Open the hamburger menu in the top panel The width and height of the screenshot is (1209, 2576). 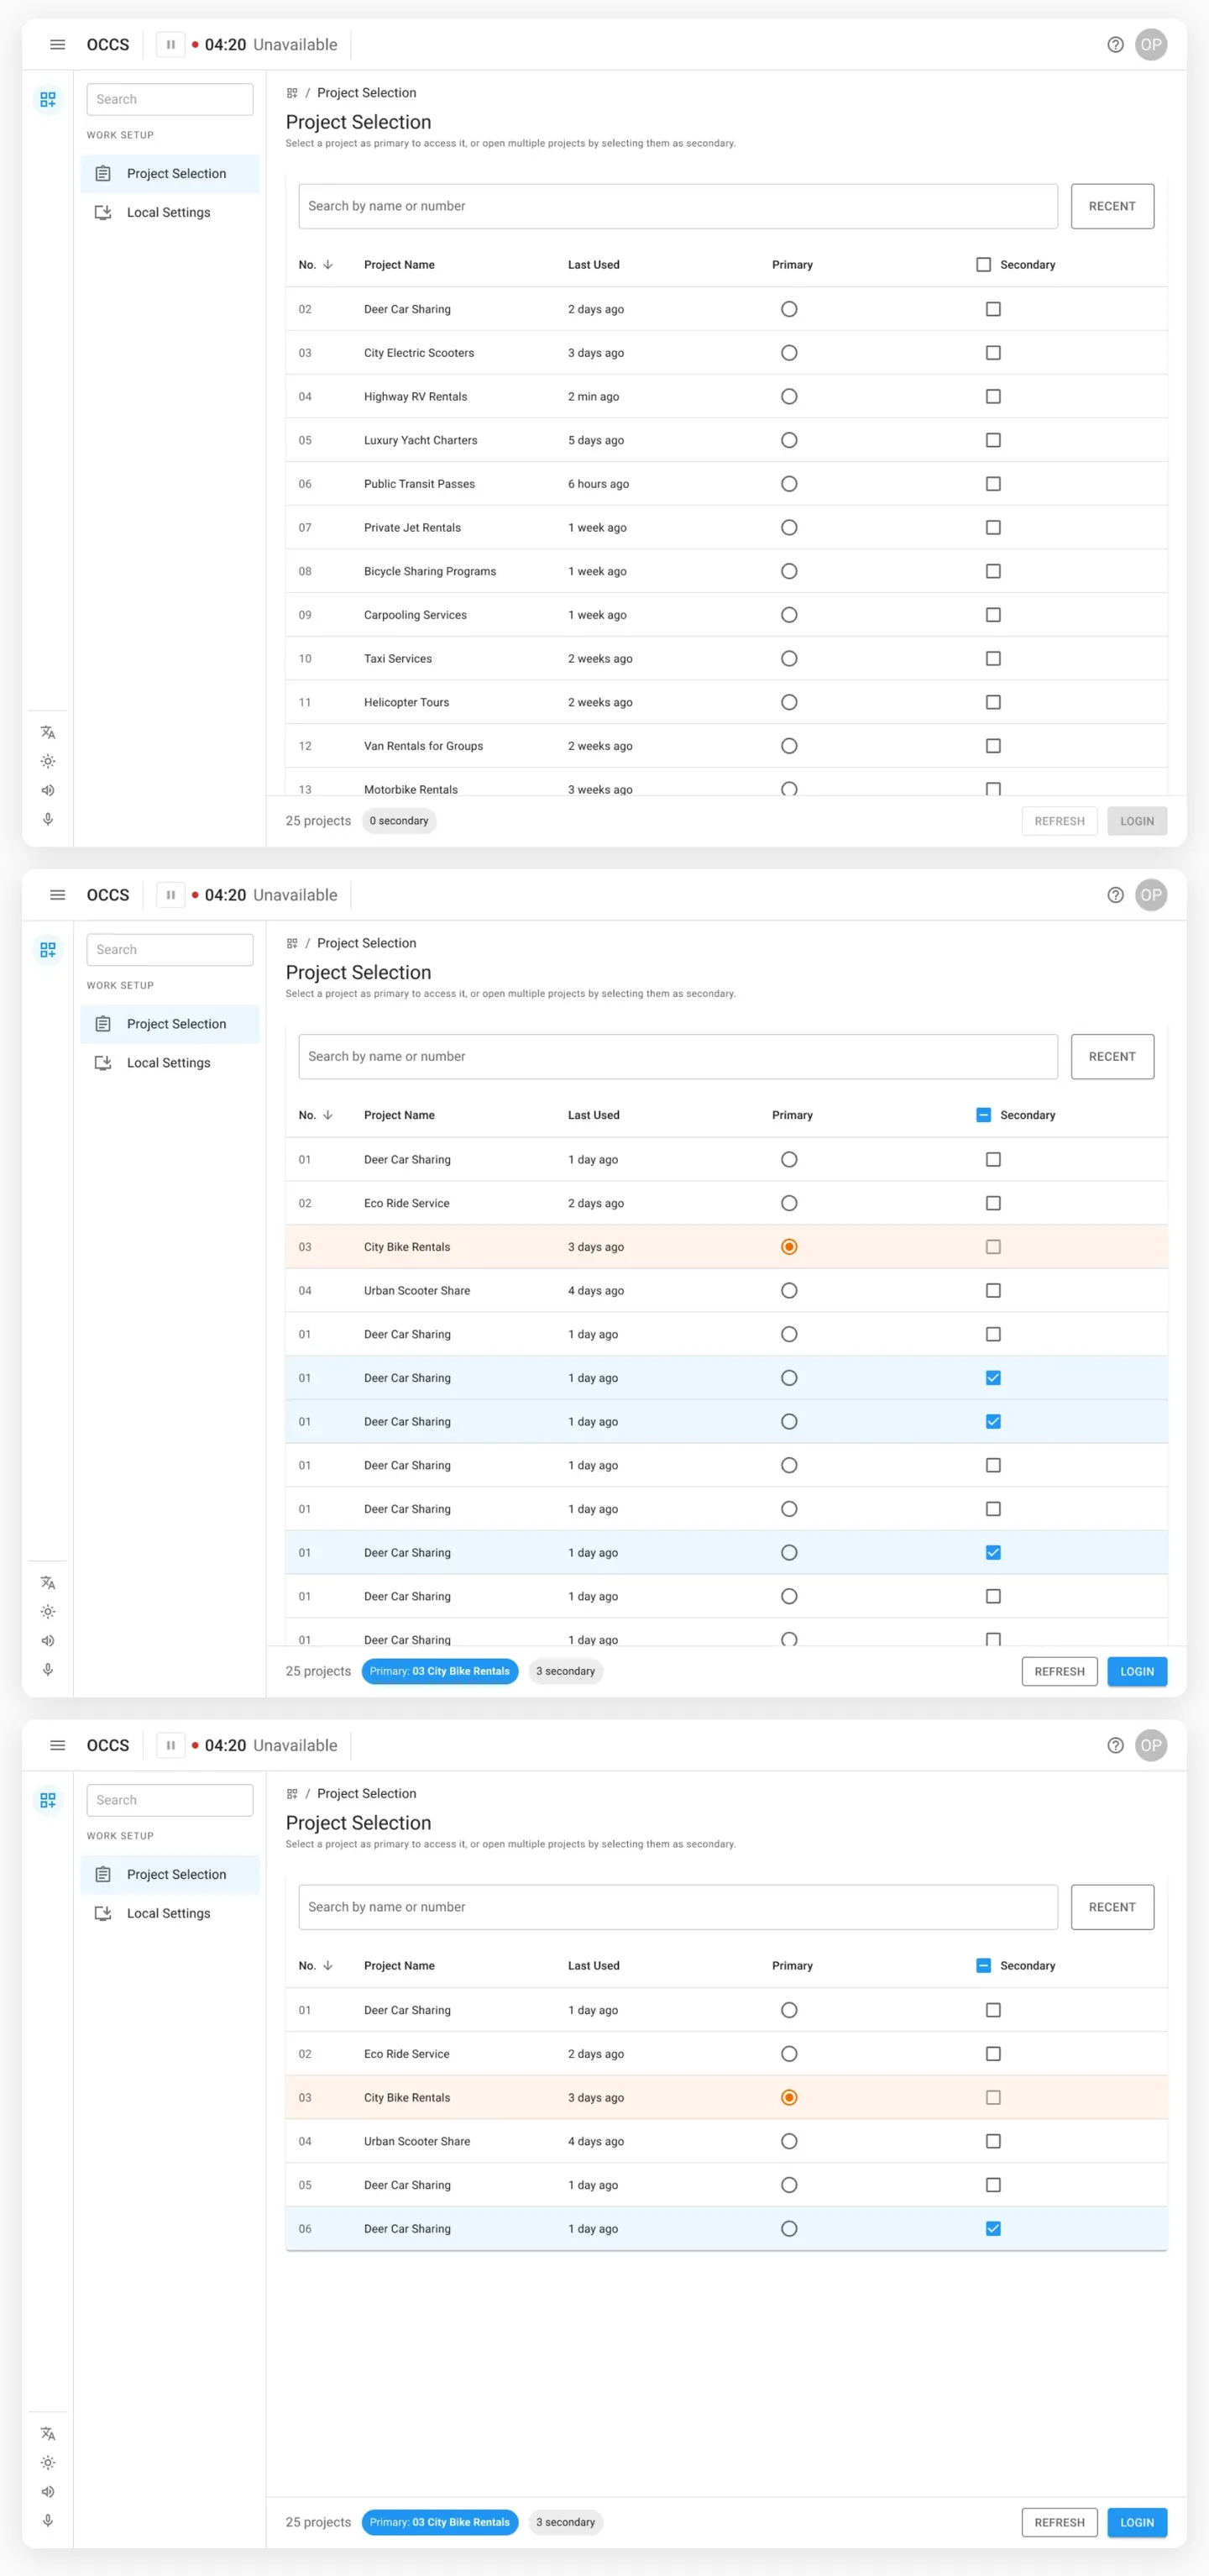pos(57,45)
